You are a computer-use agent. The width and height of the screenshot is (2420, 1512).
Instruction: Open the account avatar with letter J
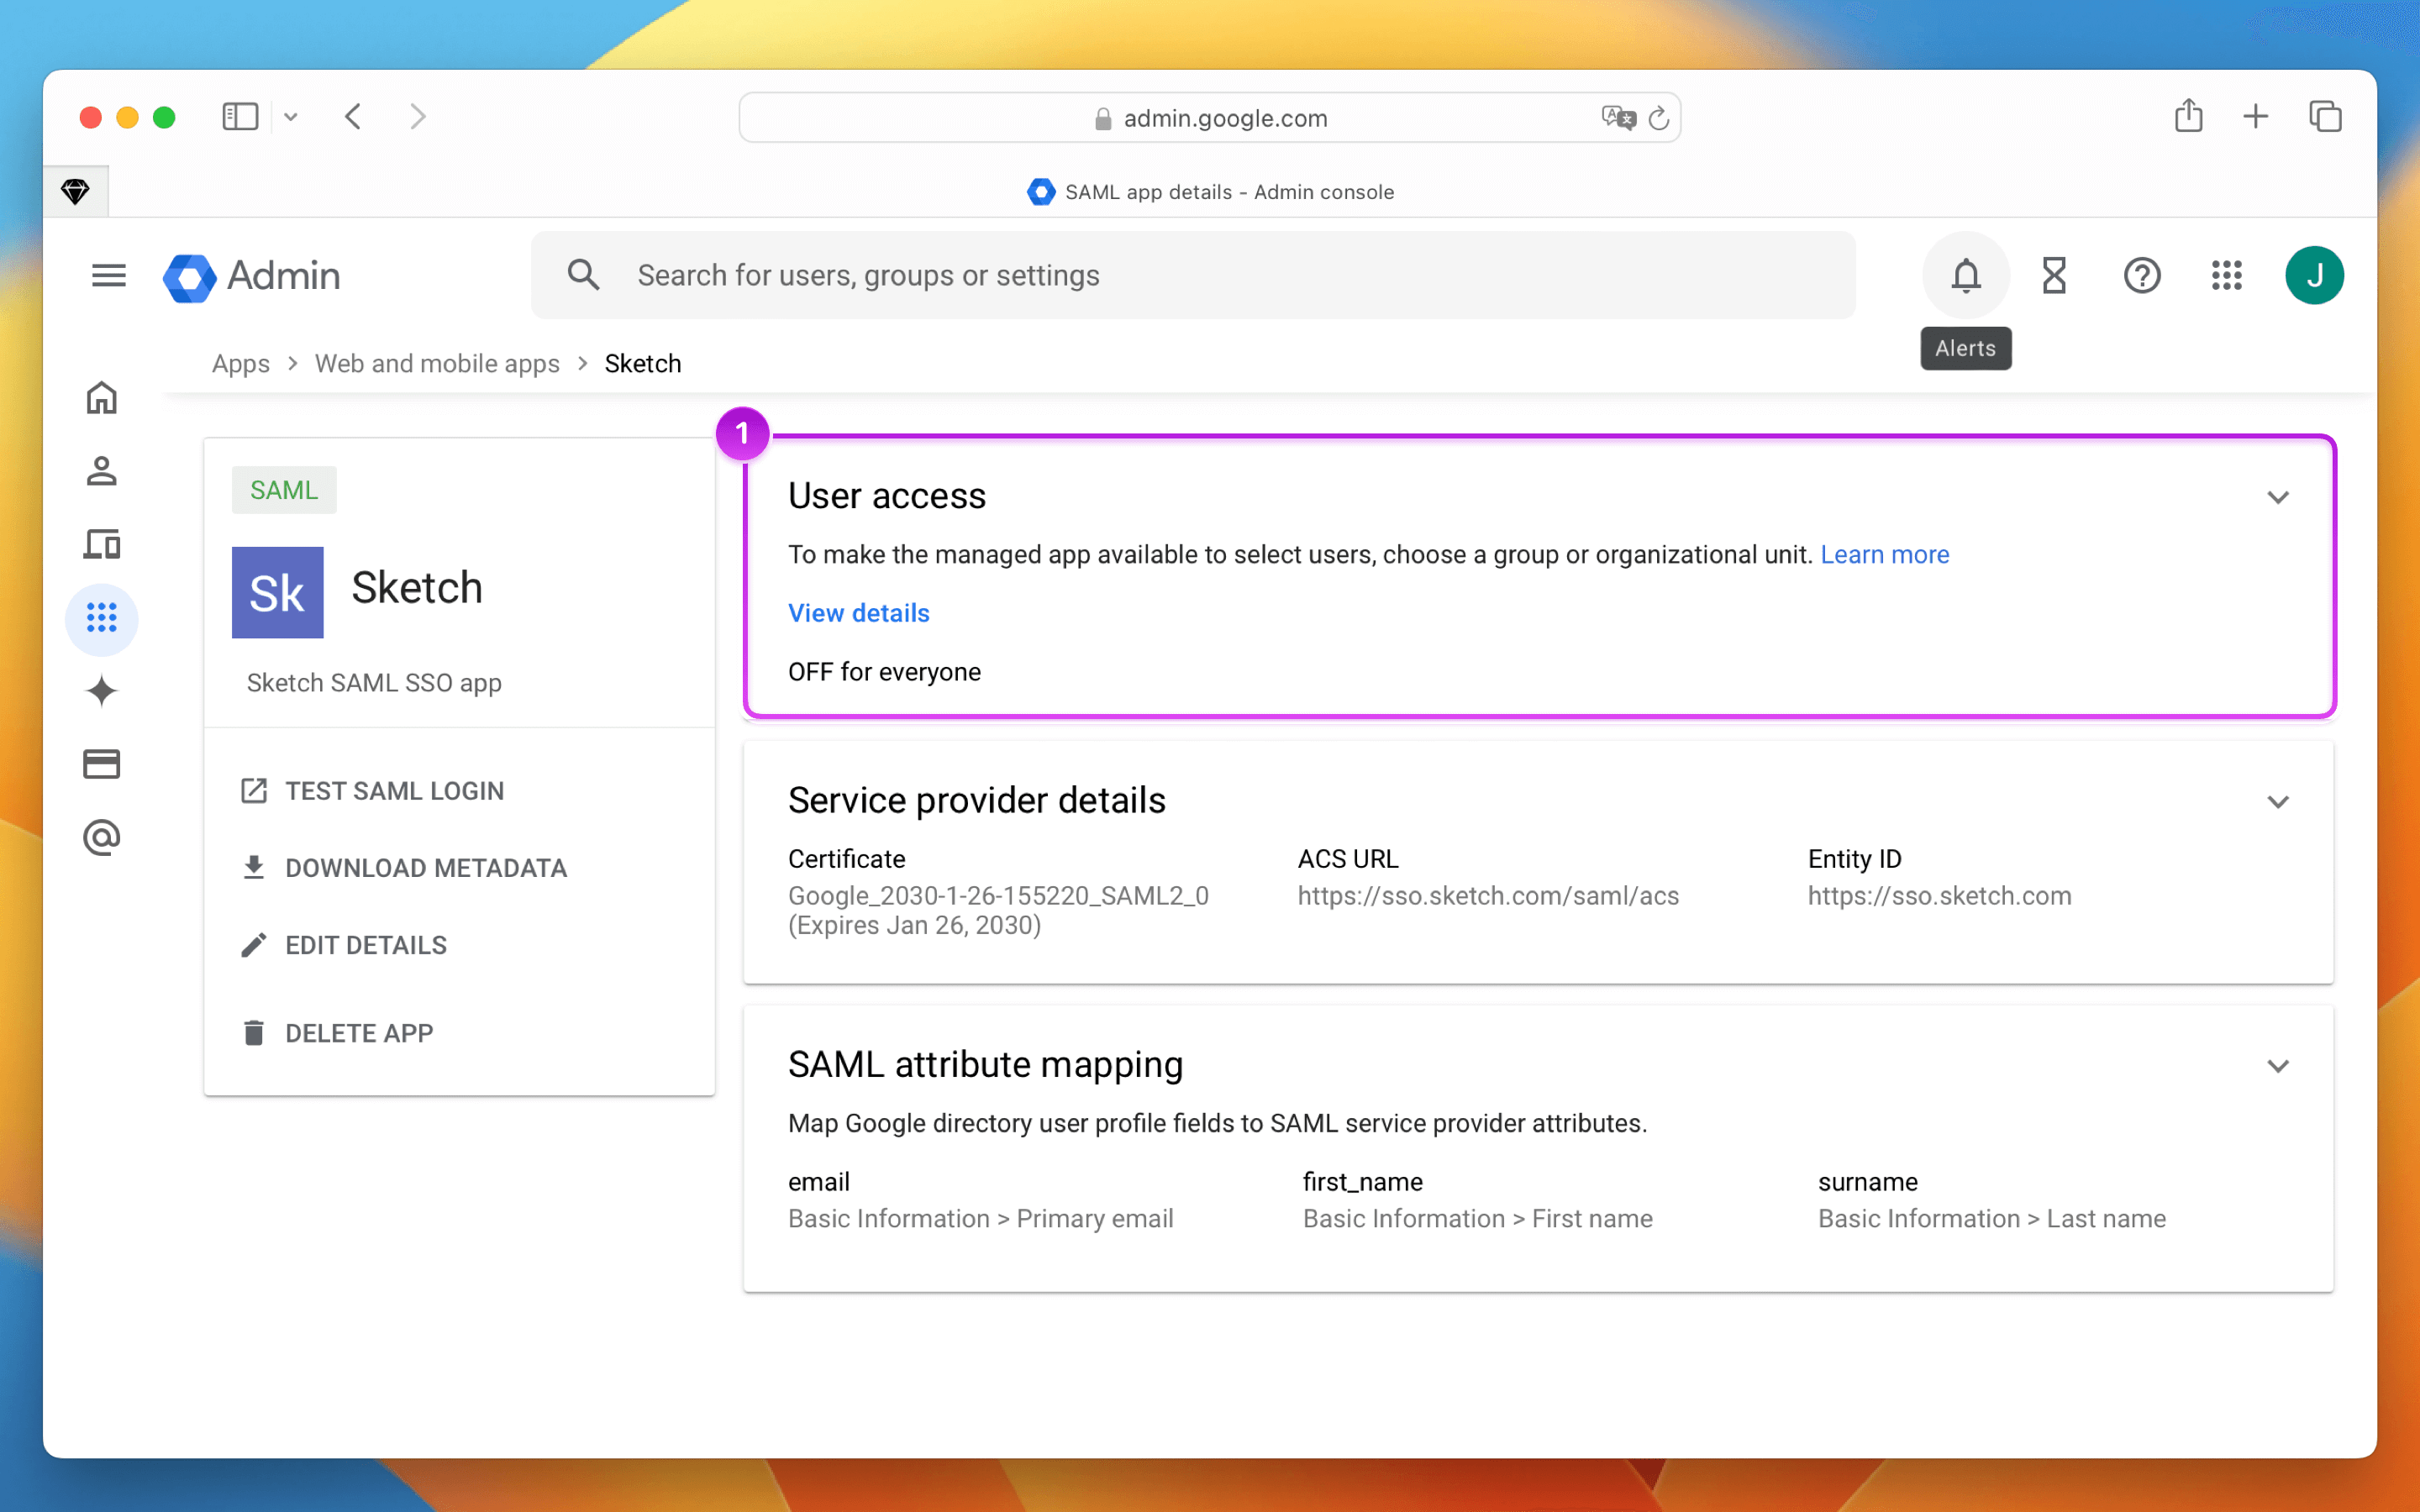[x=2315, y=275]
